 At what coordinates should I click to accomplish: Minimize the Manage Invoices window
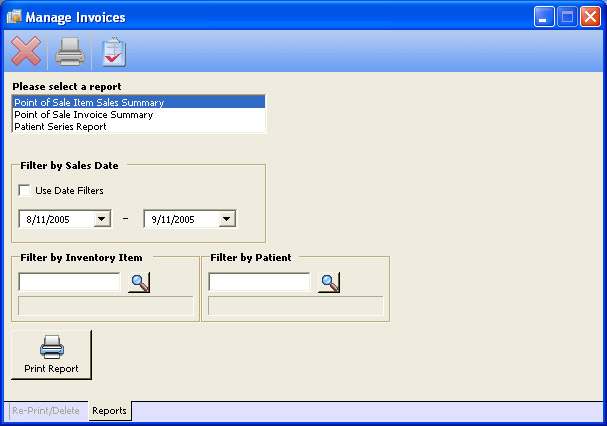pyautogui.click(x=545, y=17)
